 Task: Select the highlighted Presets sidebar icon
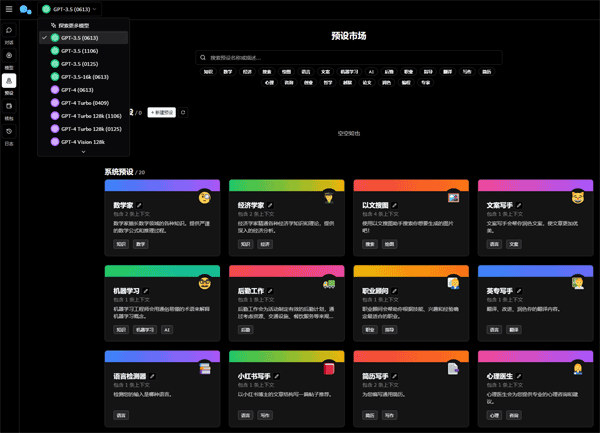click(9, 81)
